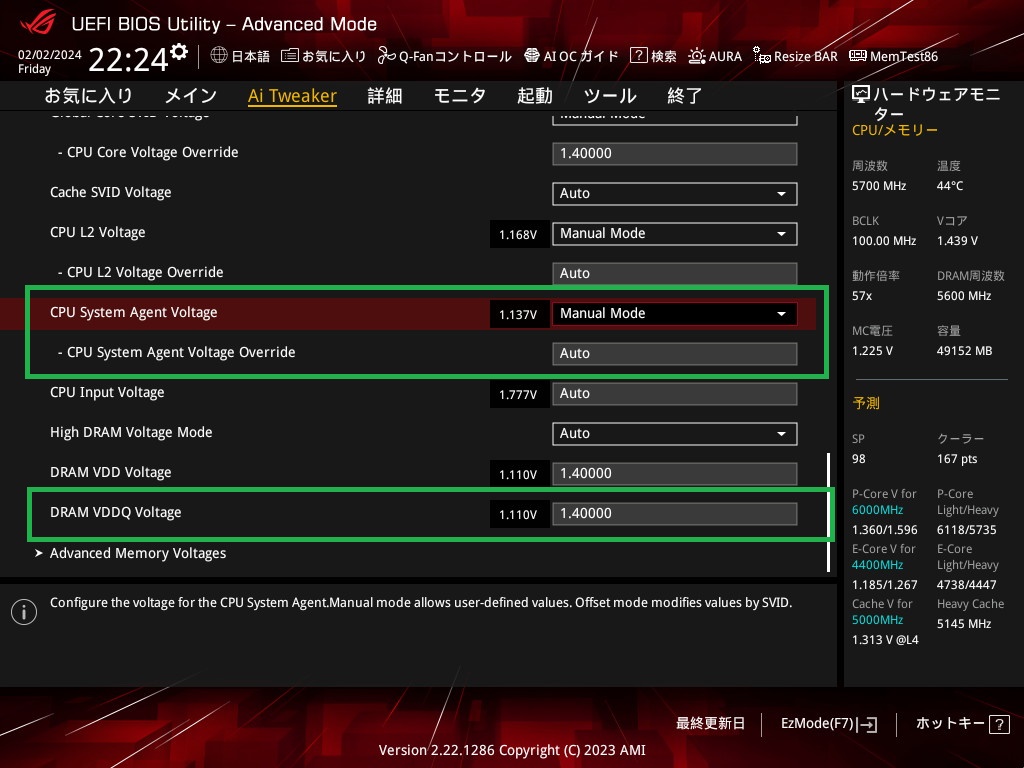Screen dimensions: 1024x768
Task: Click the CPU/メモリー section heading
Action: pos(895,130)
